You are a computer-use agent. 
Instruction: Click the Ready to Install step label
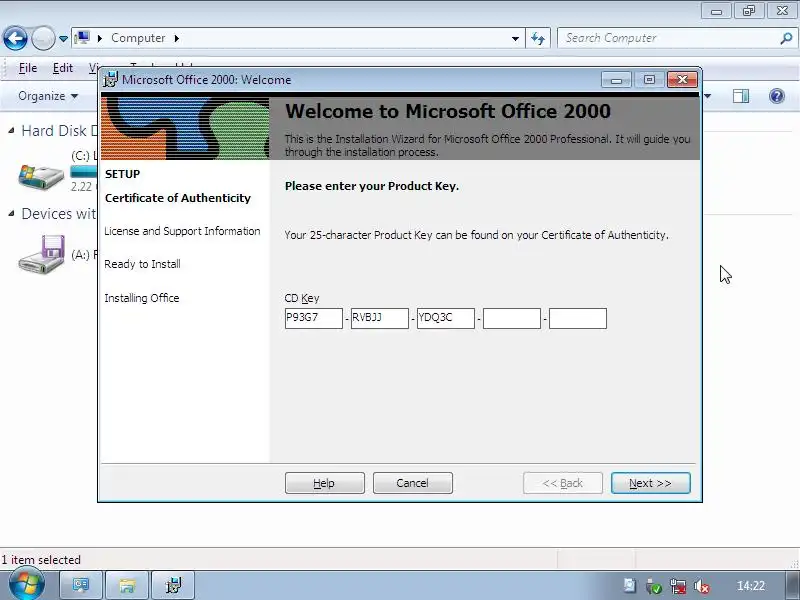pyautogui.click(x=142, y=264)
